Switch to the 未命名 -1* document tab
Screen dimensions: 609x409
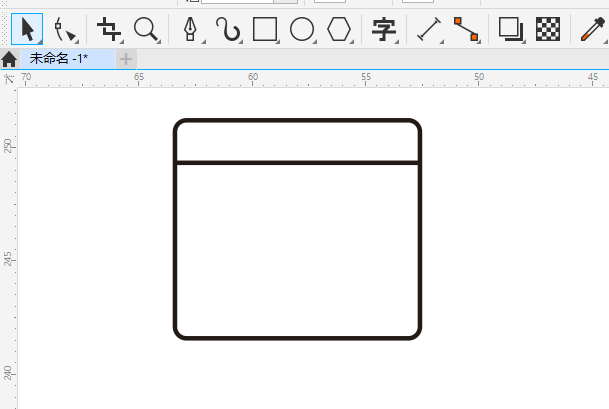pyautogui.click(x=68, y=59)
